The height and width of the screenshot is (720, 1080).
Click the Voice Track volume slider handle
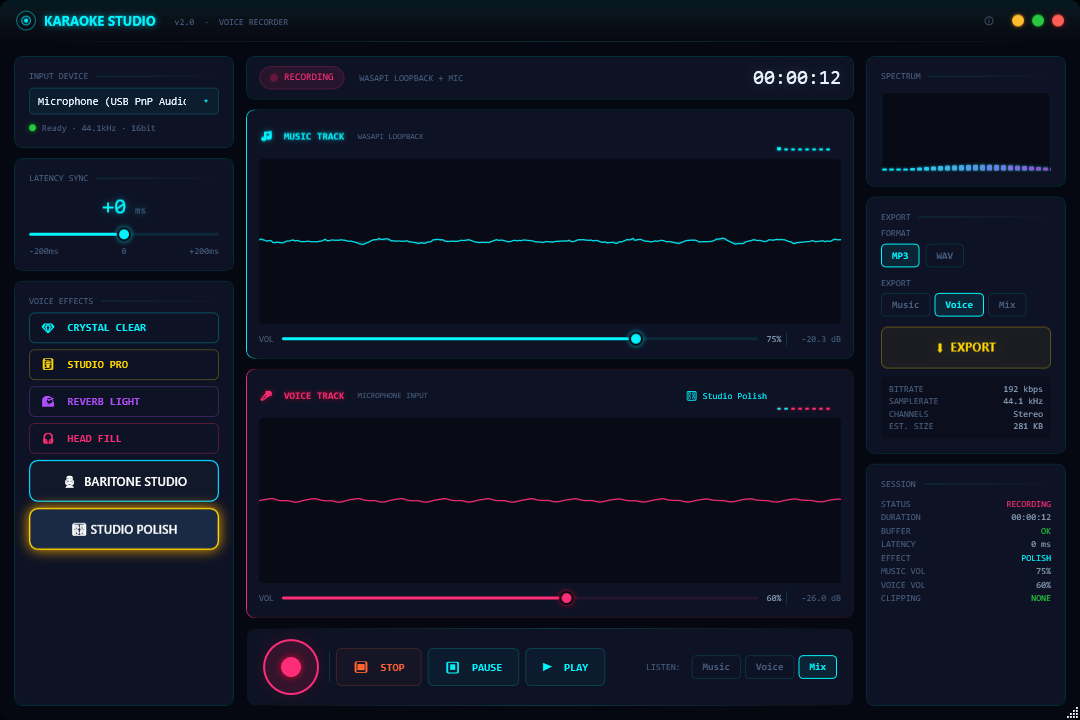click(566, 598)
